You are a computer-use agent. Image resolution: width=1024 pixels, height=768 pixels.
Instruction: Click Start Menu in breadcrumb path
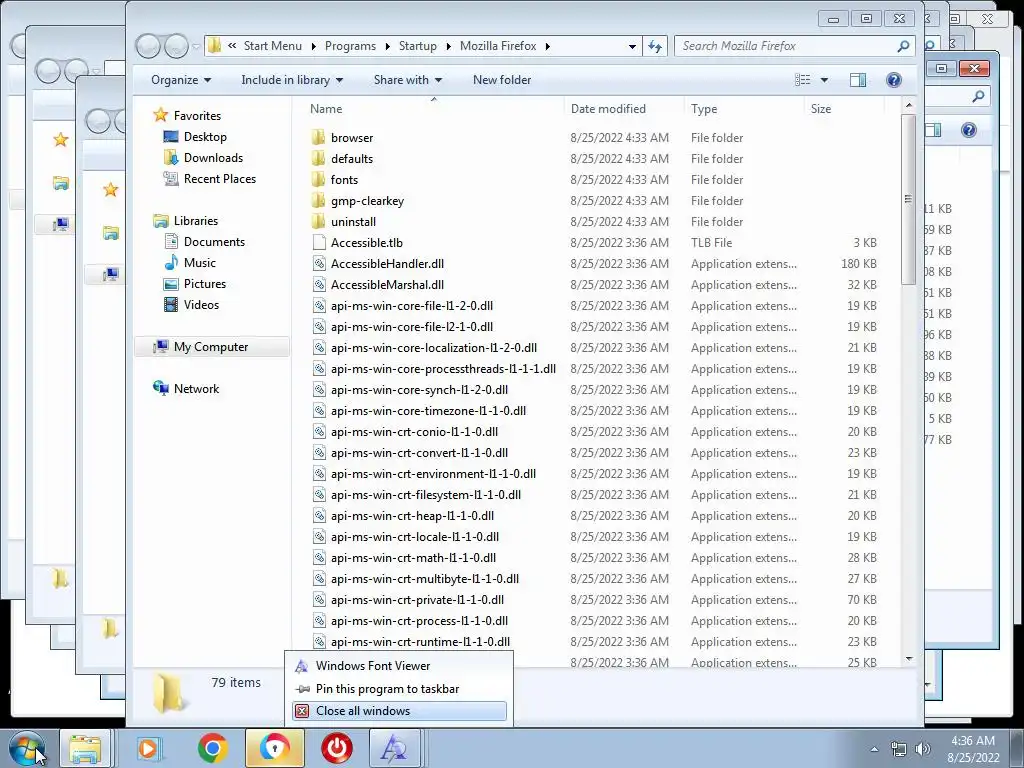tap(273, 46)
